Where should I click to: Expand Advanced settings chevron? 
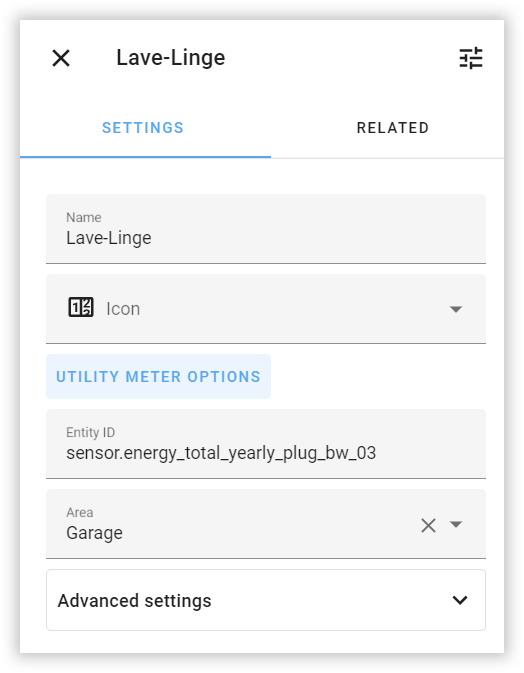click(x=460, y=600)
